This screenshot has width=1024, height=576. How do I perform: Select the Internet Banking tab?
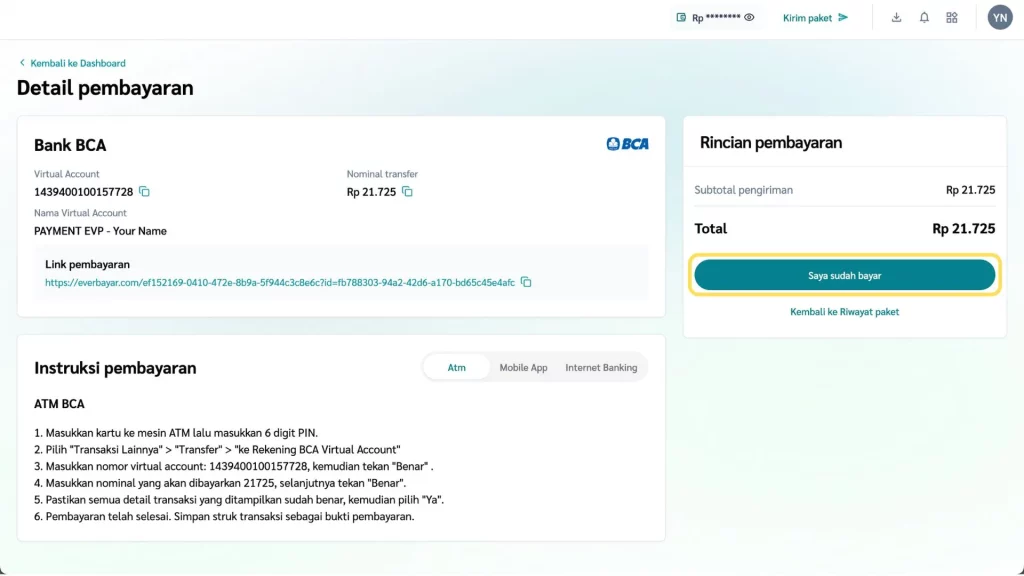click(601, 367)
